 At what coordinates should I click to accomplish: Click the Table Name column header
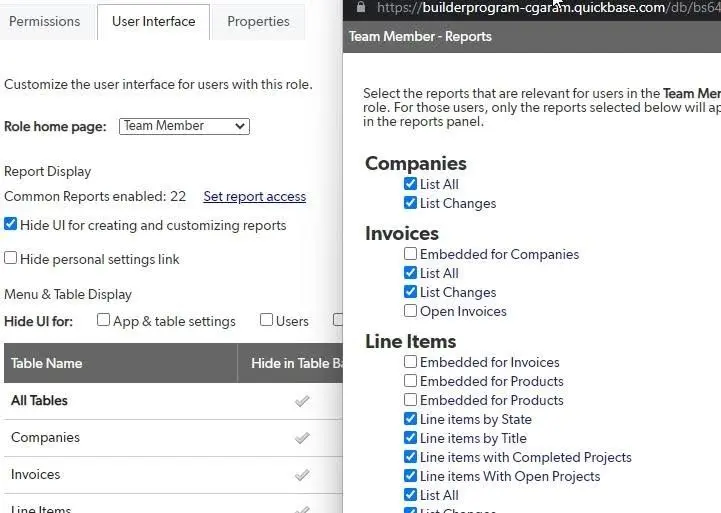coord(120,363)
